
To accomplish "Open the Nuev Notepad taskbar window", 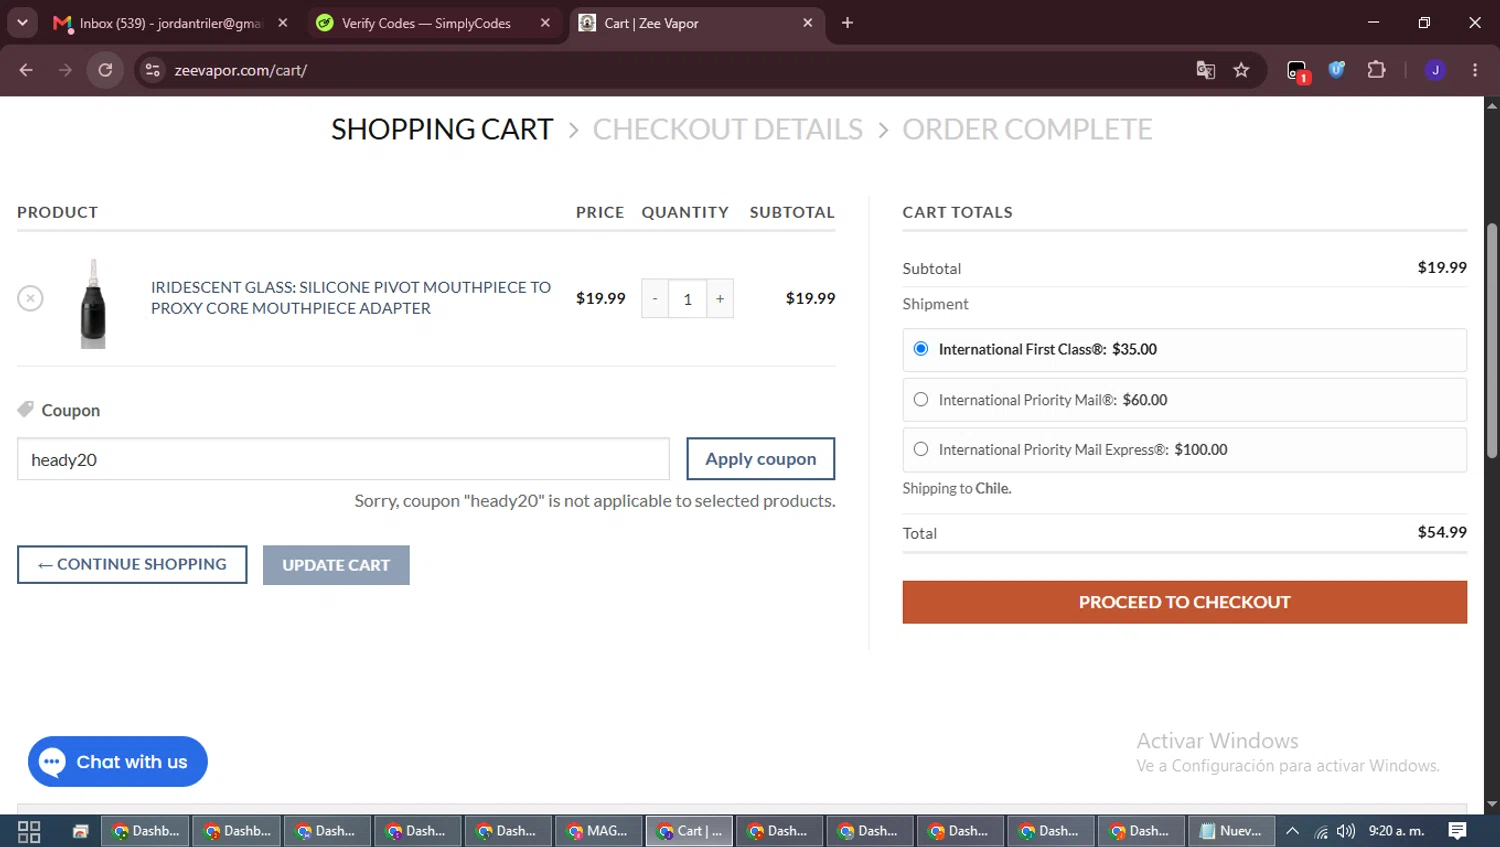I will (1231, 831).
